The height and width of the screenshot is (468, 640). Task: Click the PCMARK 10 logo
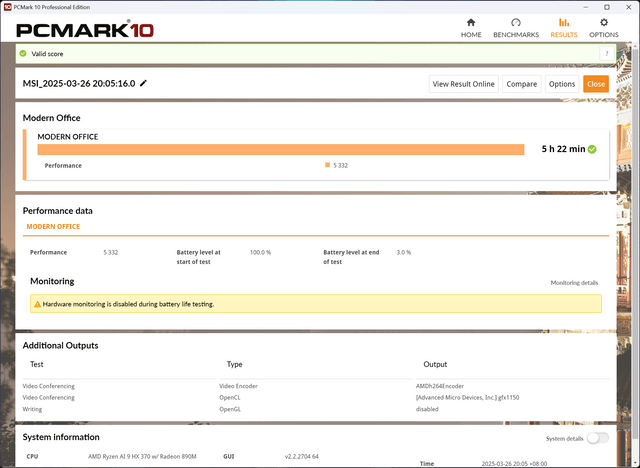[x=85, y=30]
